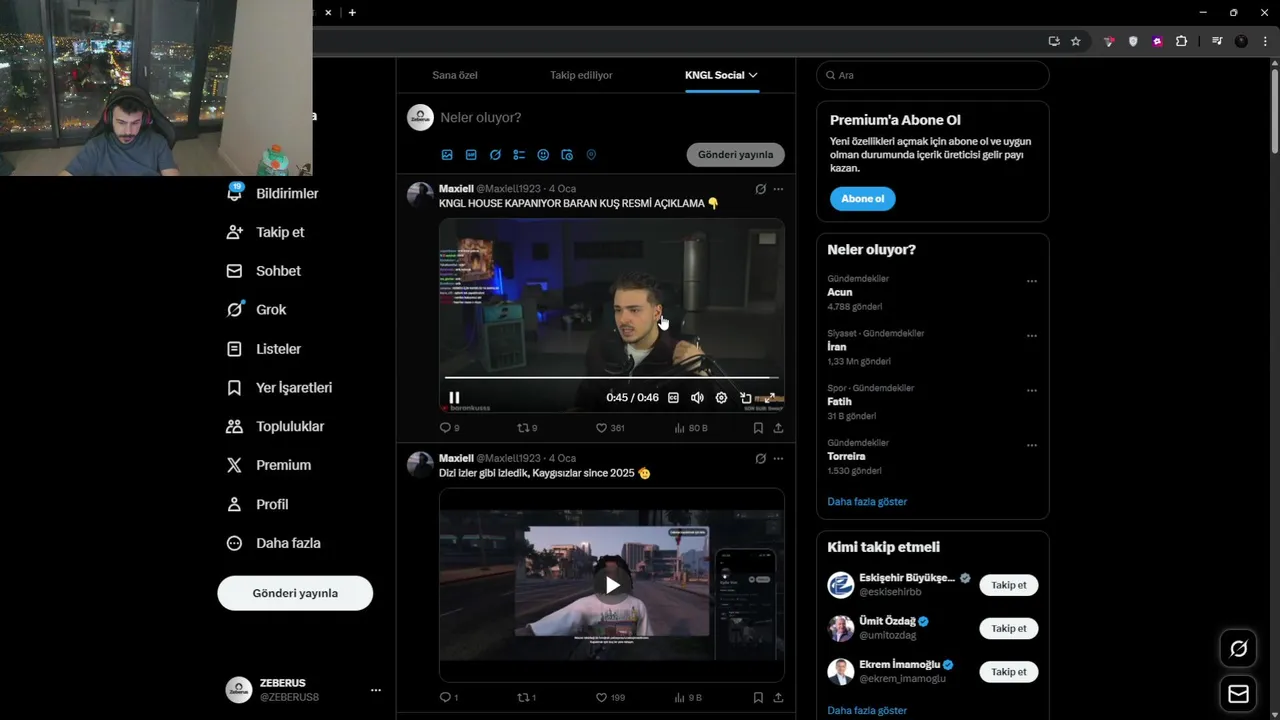The height and width of the screenshot is (720, 1280).
Task: Open the emoji picker in composer
Action: (543, 155)
